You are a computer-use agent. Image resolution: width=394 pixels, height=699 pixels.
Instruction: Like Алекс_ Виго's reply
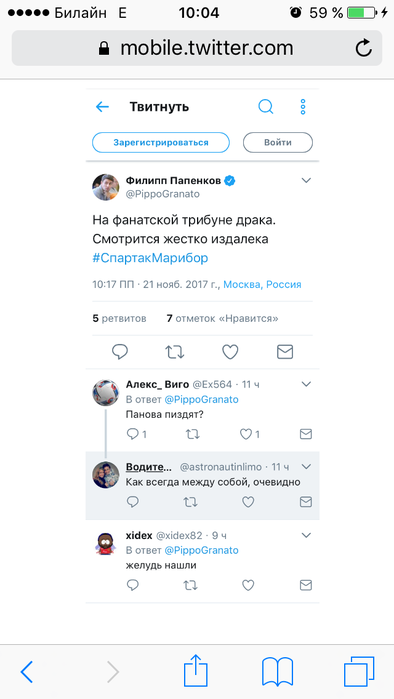coord(246,434)
